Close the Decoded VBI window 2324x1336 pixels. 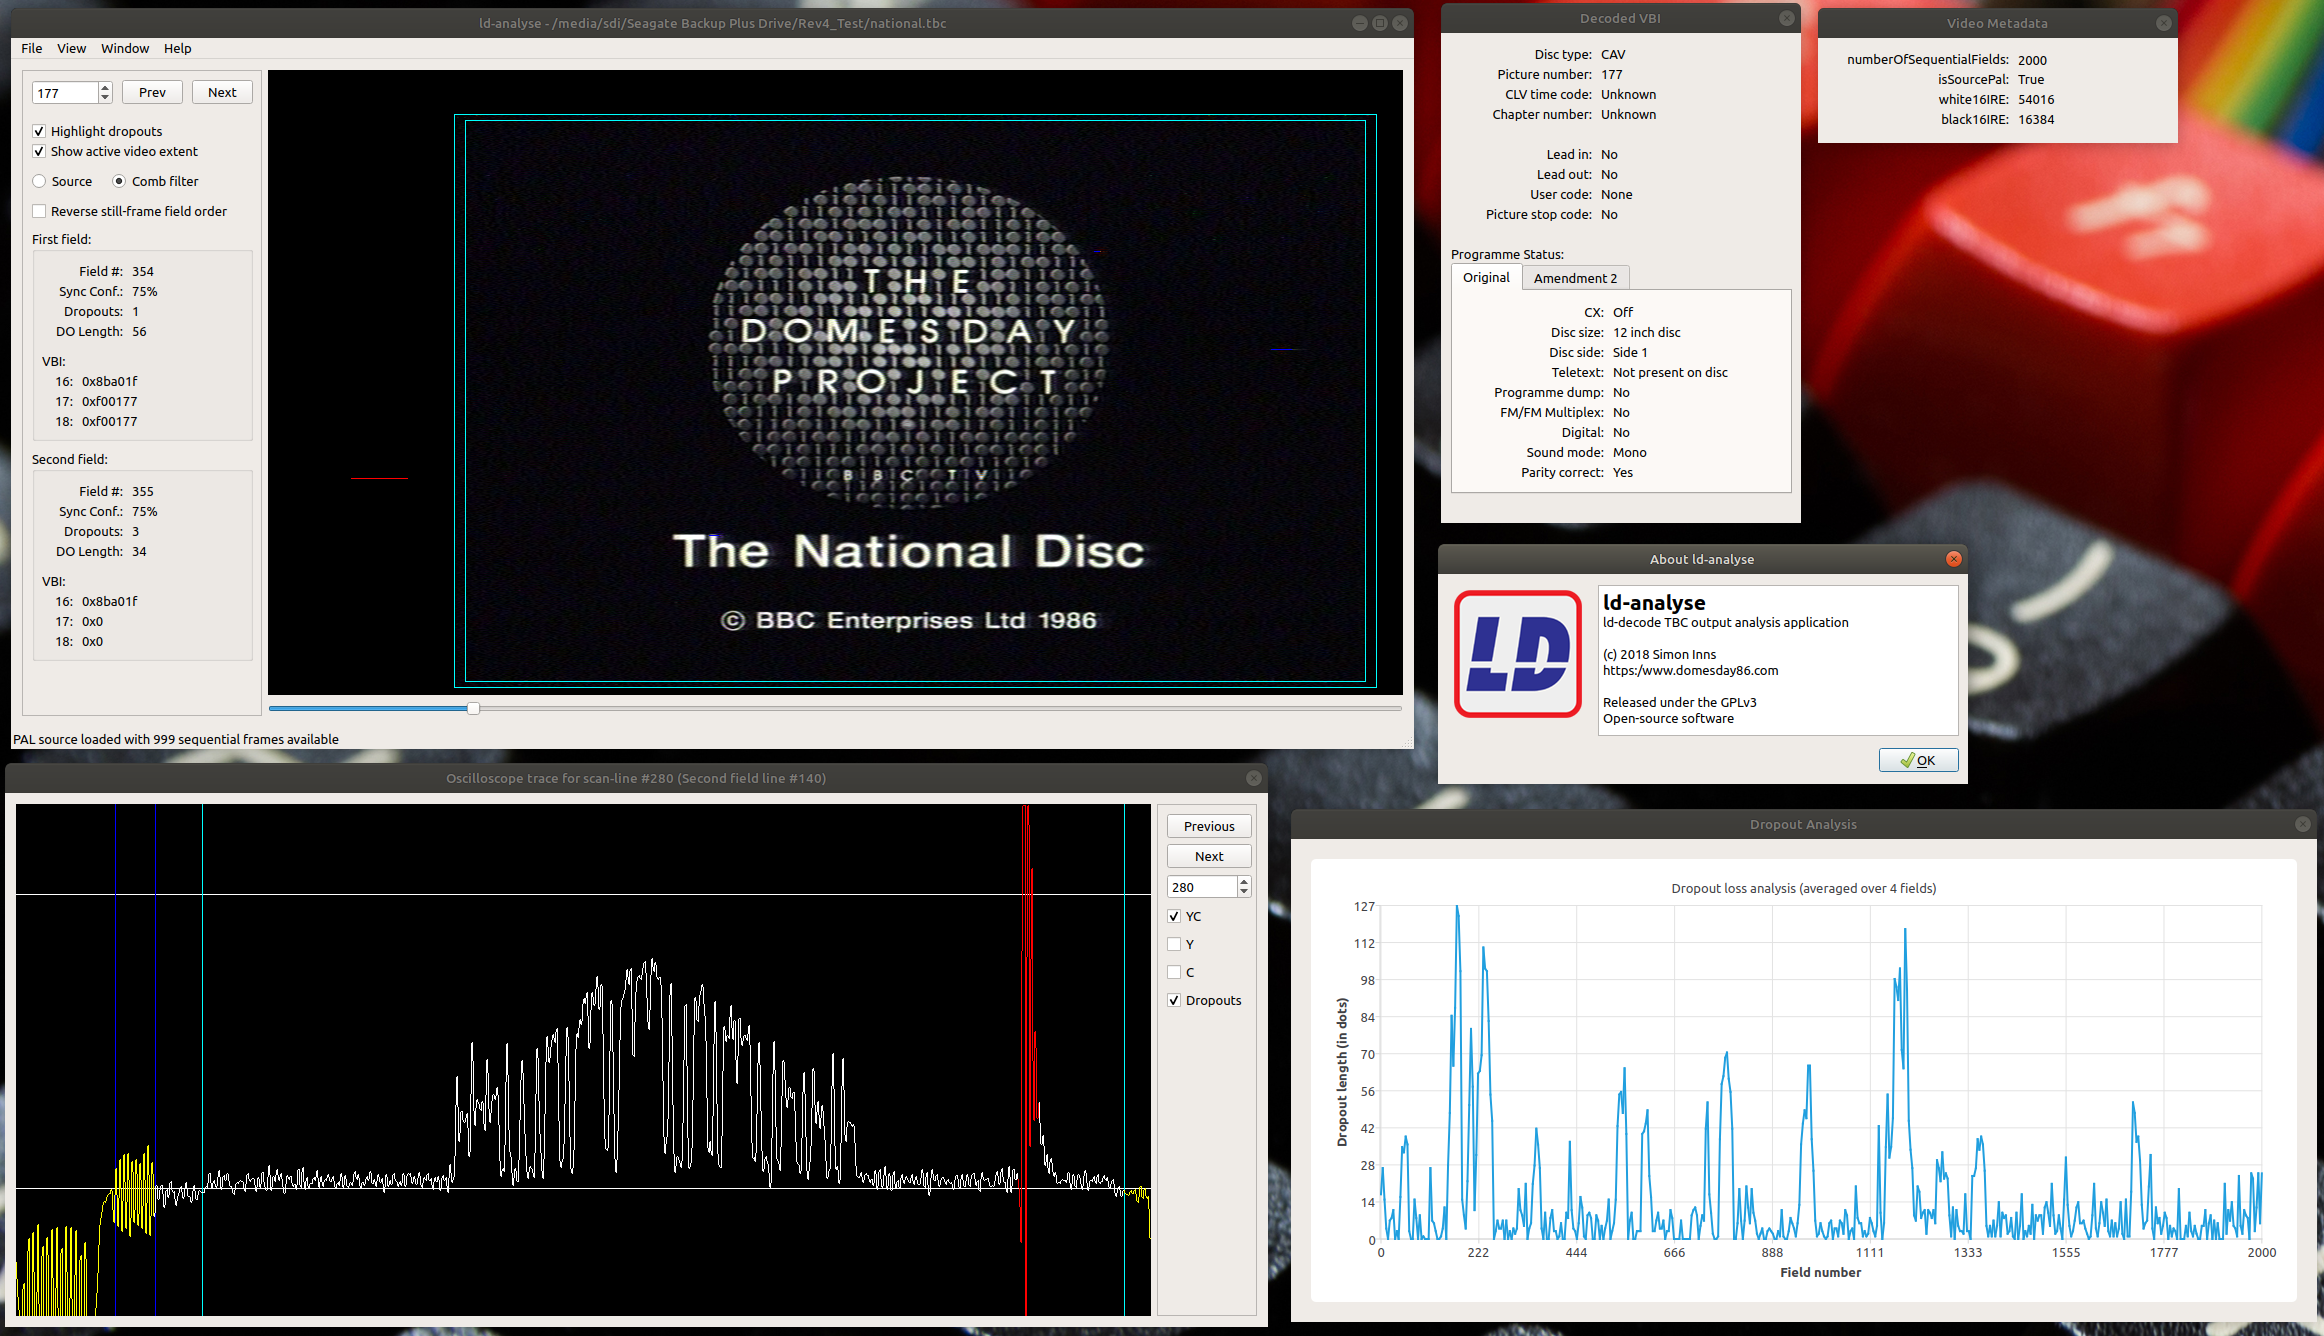pos(1786,18)
